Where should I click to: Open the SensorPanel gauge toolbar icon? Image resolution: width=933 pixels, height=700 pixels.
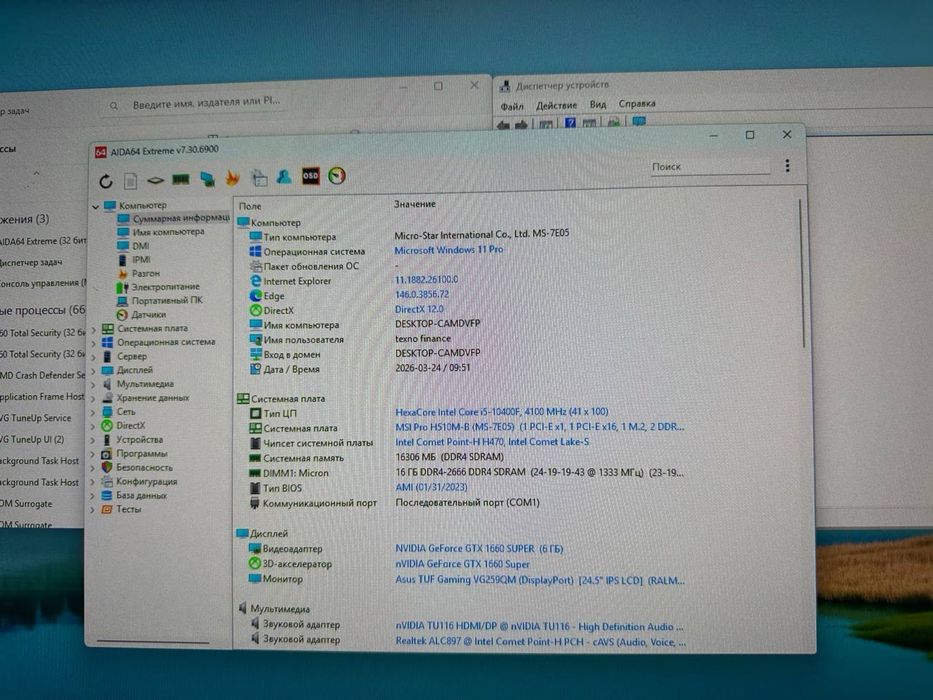[337, 176]
